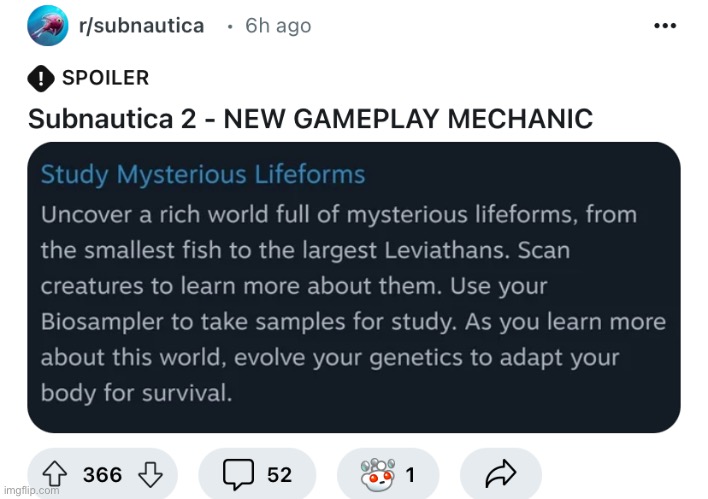
Task: Click the votes pill button background
Action: pyautogui.click(x=102, y=474)
